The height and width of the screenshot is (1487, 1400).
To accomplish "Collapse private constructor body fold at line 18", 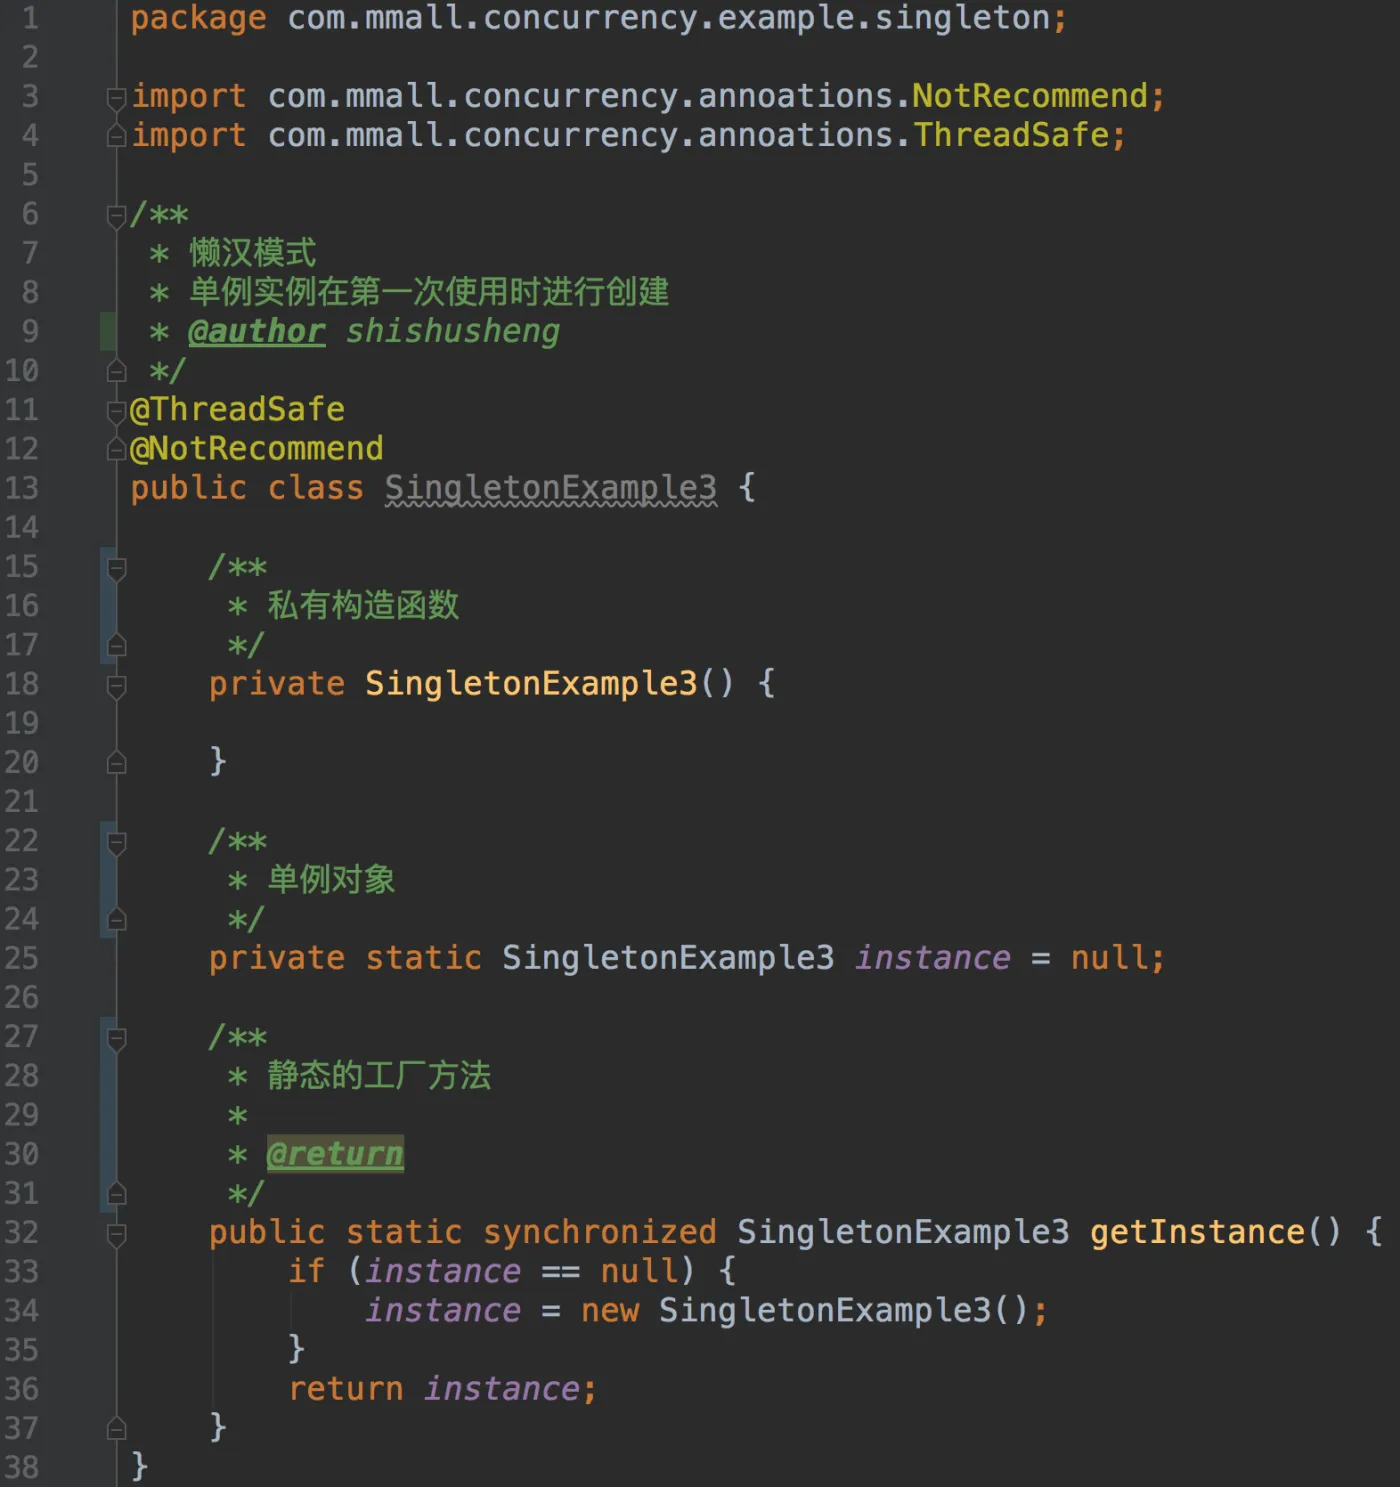I will (116, 685).
